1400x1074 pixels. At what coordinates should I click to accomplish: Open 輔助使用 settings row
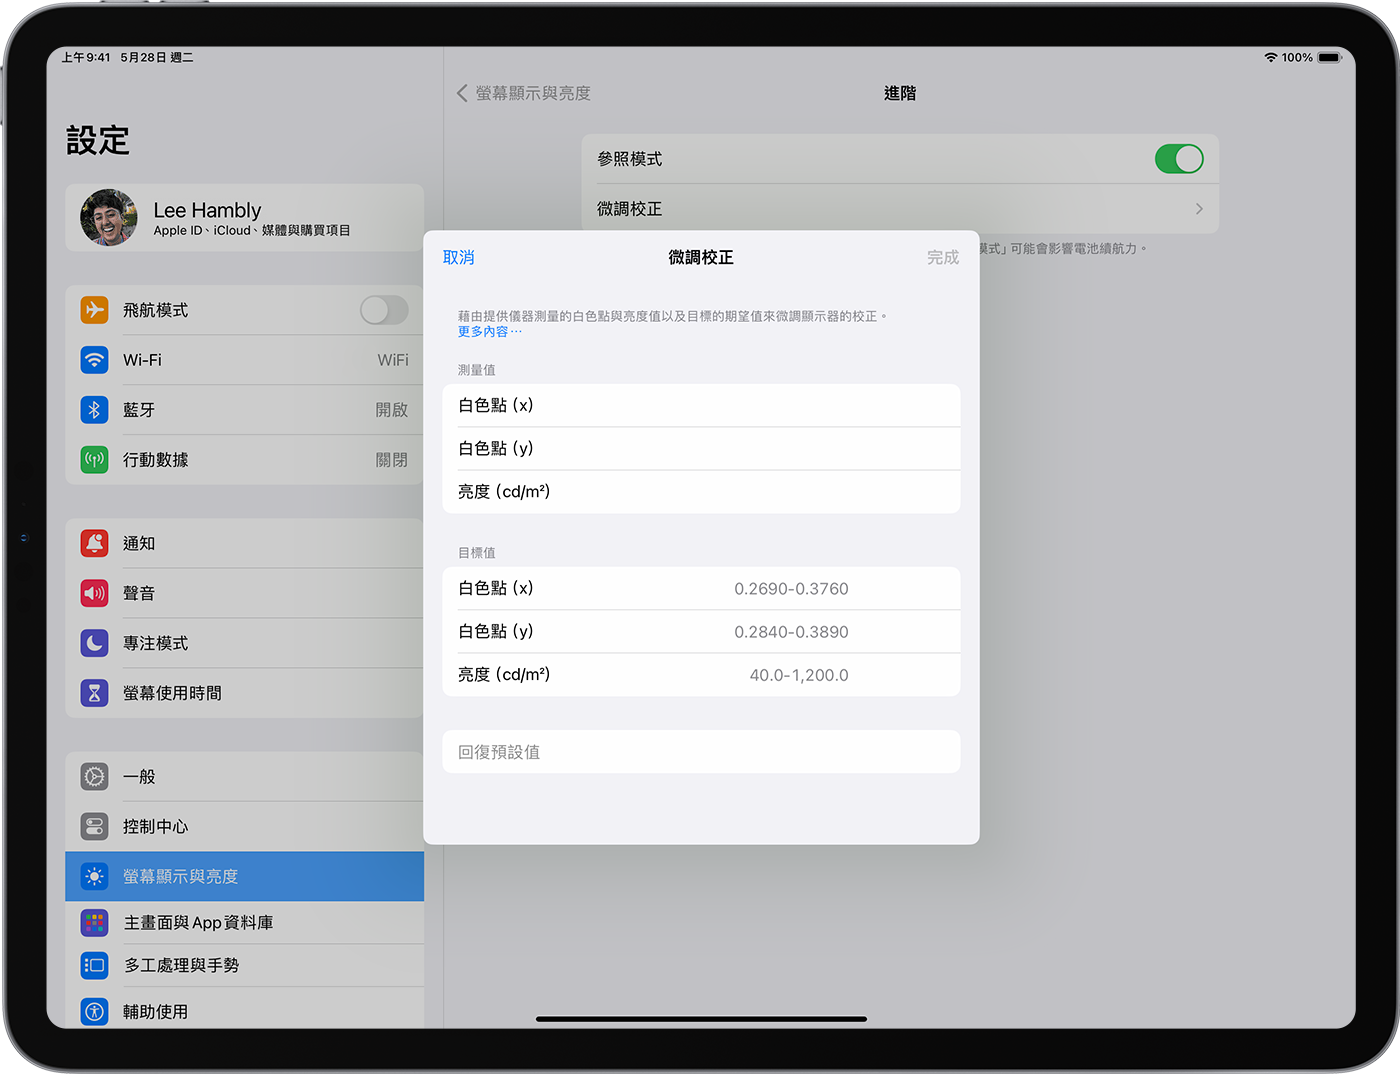click(x=245, y=1009)
